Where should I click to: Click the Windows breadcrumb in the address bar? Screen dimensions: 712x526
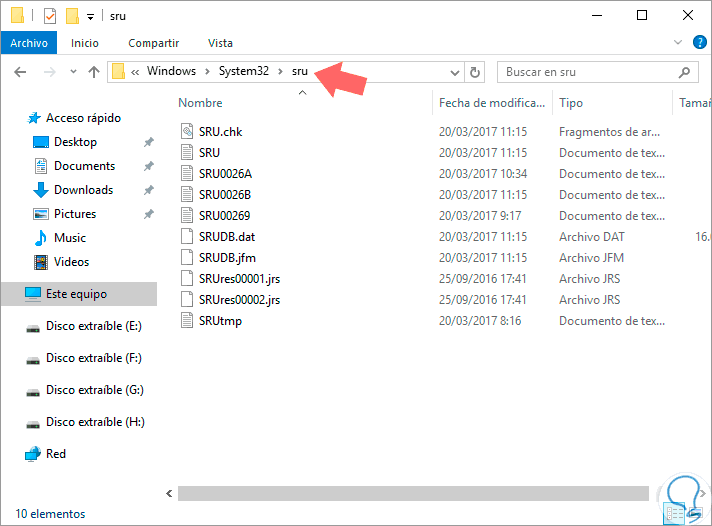(x=171, y=71)
